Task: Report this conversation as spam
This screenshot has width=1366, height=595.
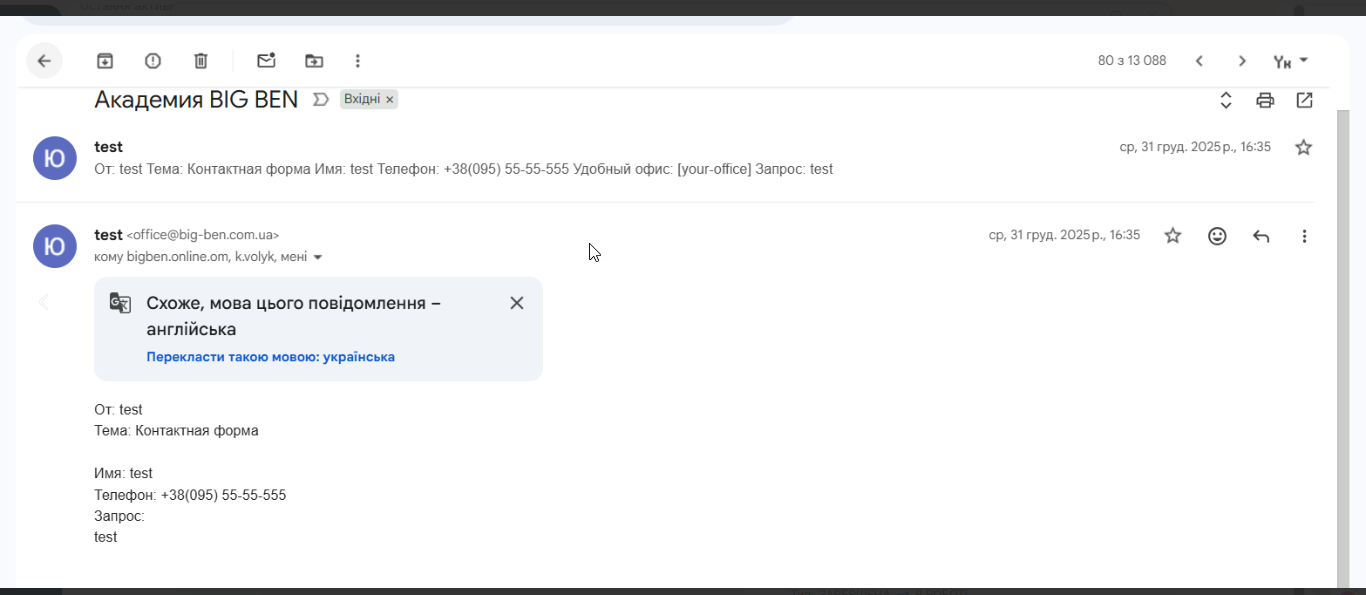Action: click(153, 61)
